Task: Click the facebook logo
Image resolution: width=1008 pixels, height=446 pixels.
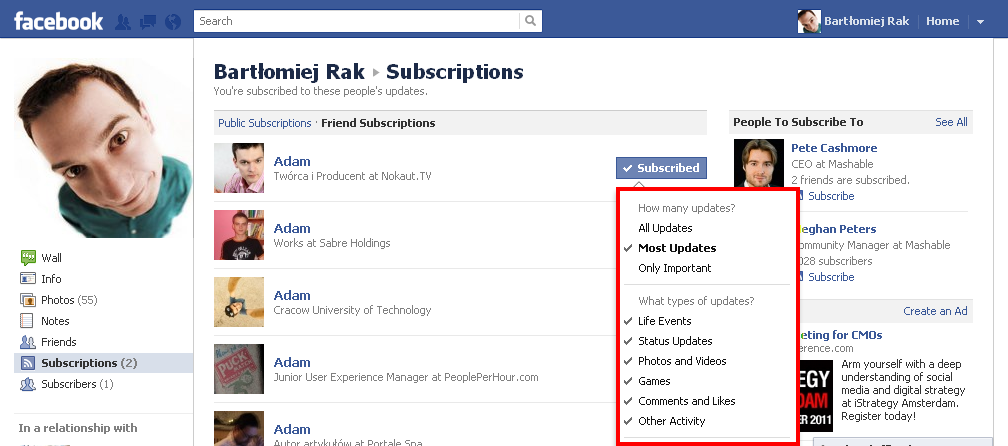Action: pos(58,21)
